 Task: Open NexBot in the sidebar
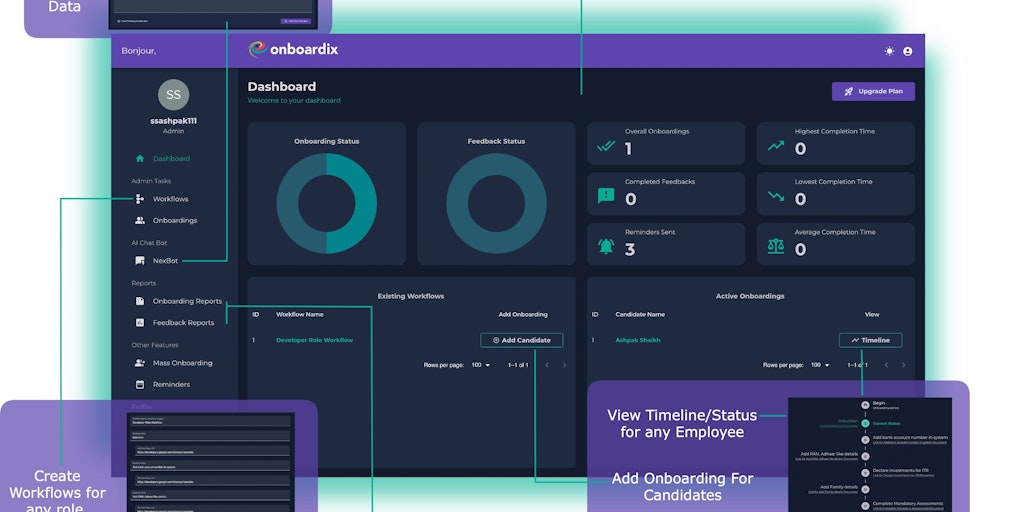165,261
